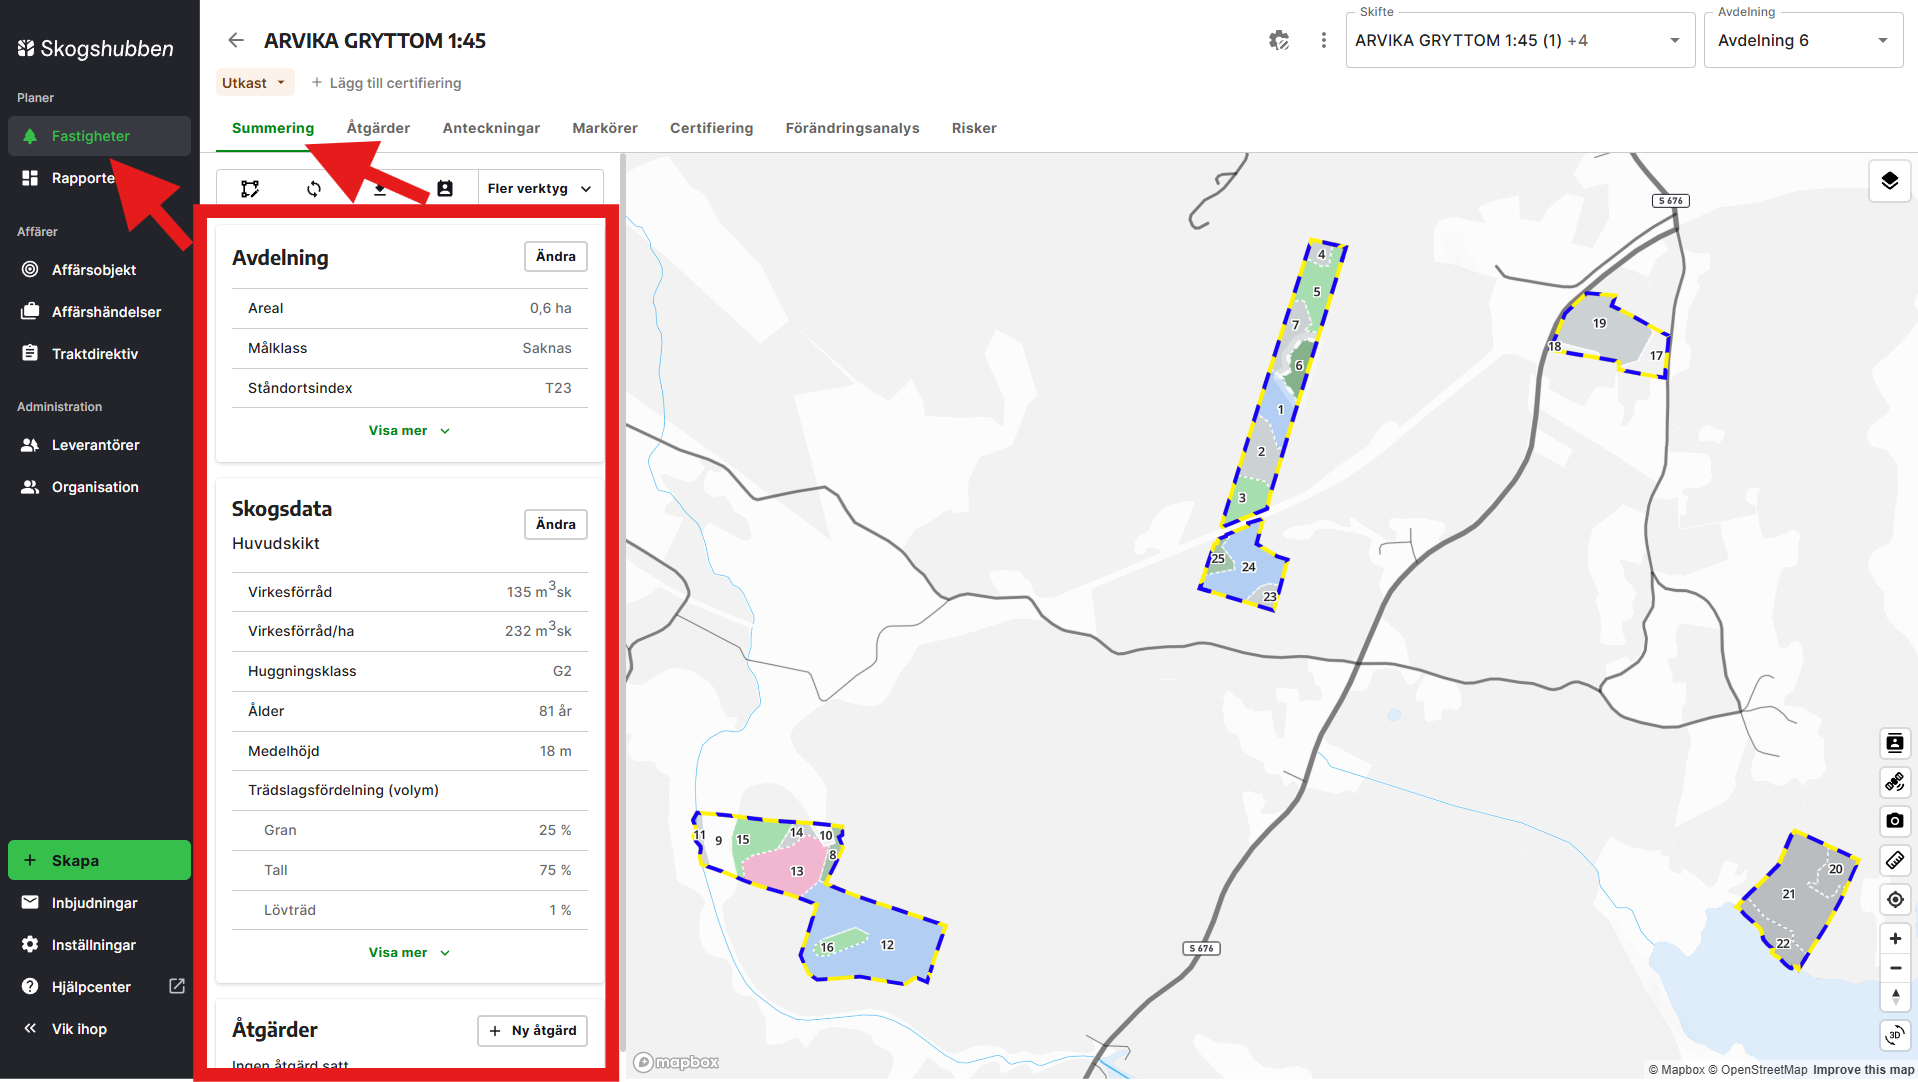This screenshot has width=1918, height=1082.
Task: Zoom in on the map
Action: tap(1894, 939)
